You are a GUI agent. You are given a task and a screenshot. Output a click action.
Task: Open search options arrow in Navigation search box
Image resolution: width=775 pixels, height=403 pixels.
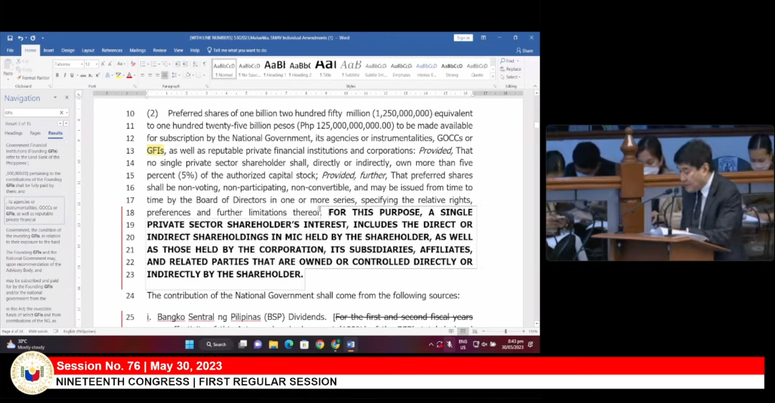[67, 113]
